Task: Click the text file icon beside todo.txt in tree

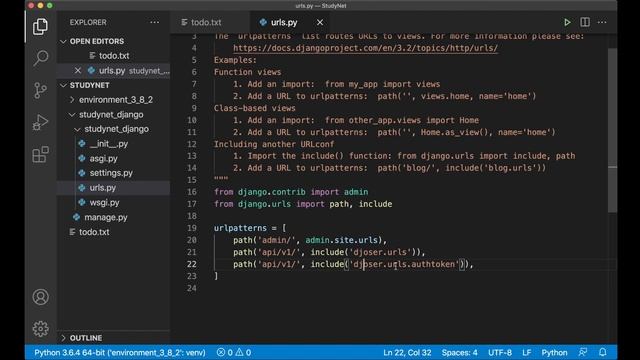Action: pos(72,232)
